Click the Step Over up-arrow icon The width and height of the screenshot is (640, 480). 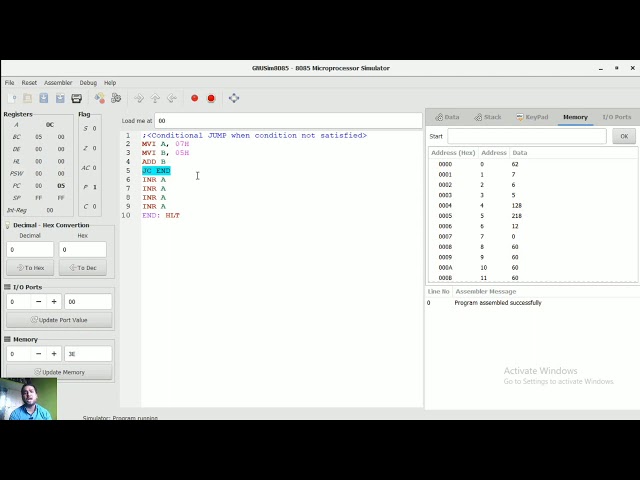coord(155,98)
